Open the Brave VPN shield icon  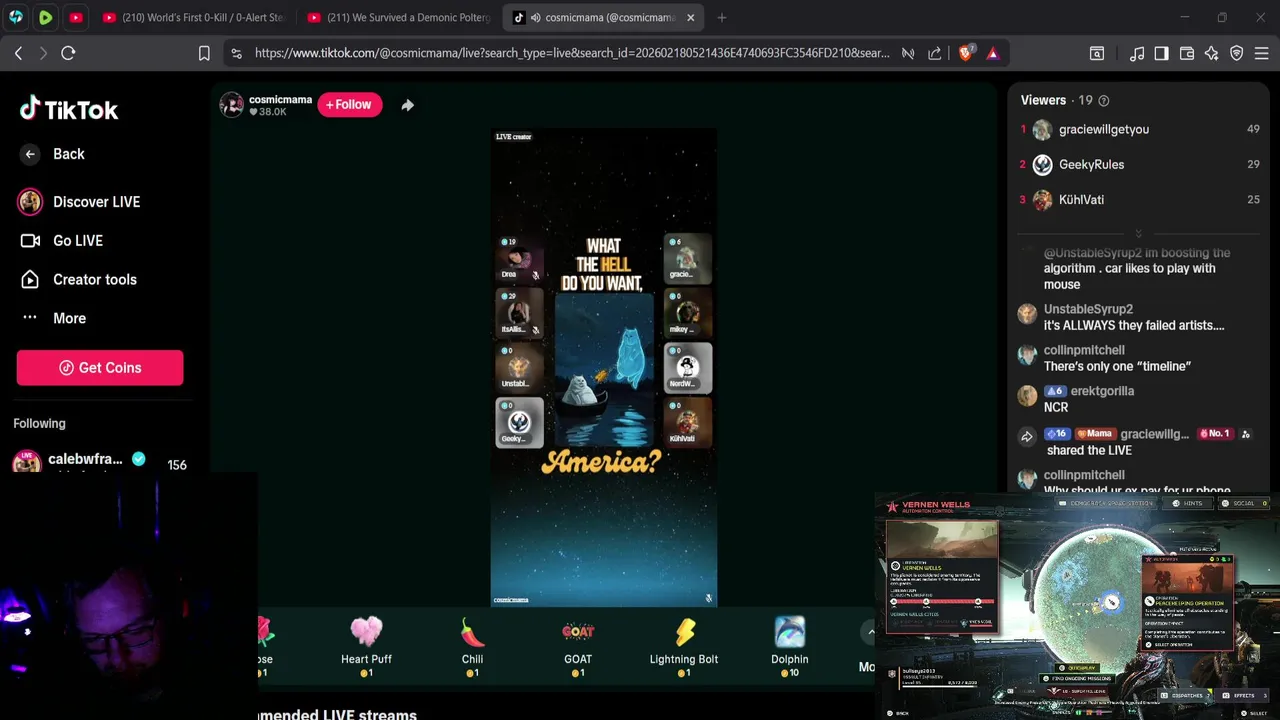click(1237, 53)
